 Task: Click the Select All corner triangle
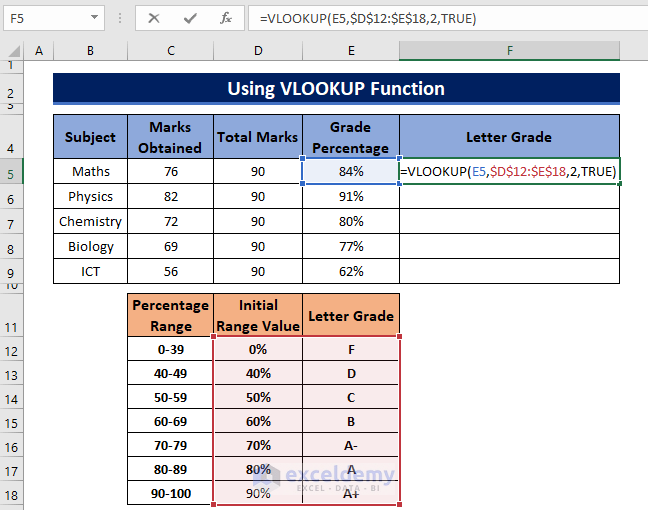(12, 51)
